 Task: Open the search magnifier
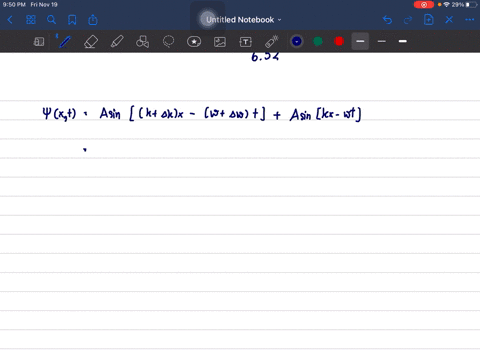tap(51, 20)
